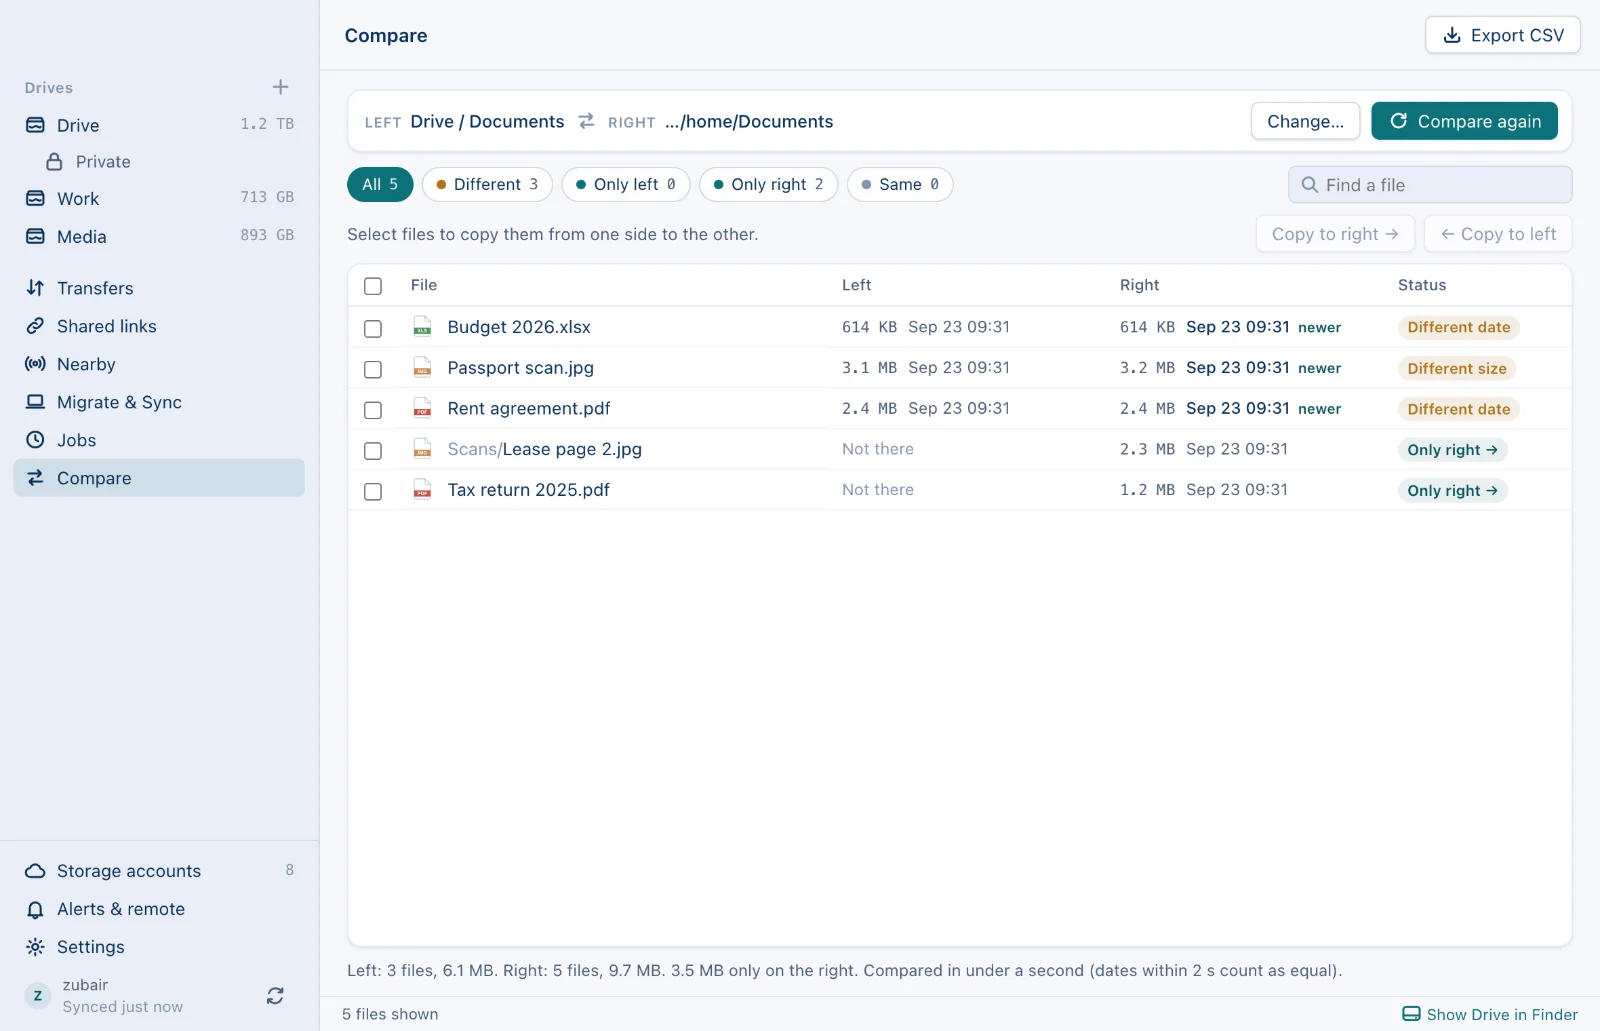Click Copy to left button
The width and height of the screenshot is (1600, 1031).
1498,234
